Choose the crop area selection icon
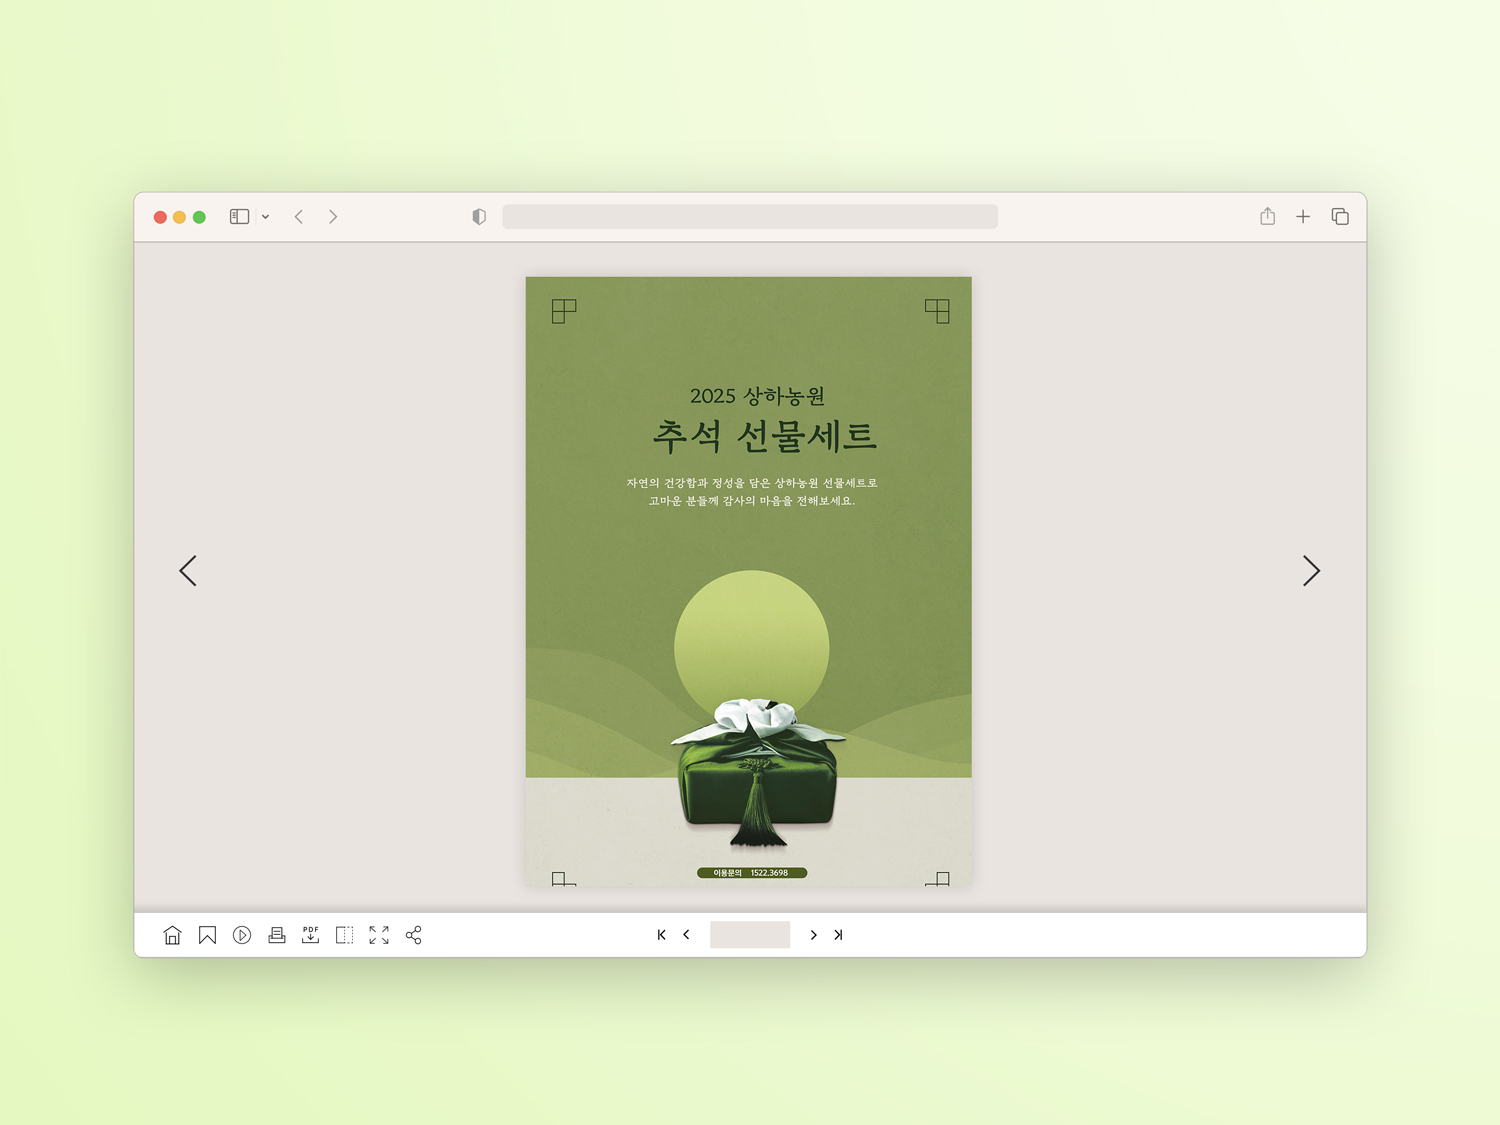 (345, 935)
